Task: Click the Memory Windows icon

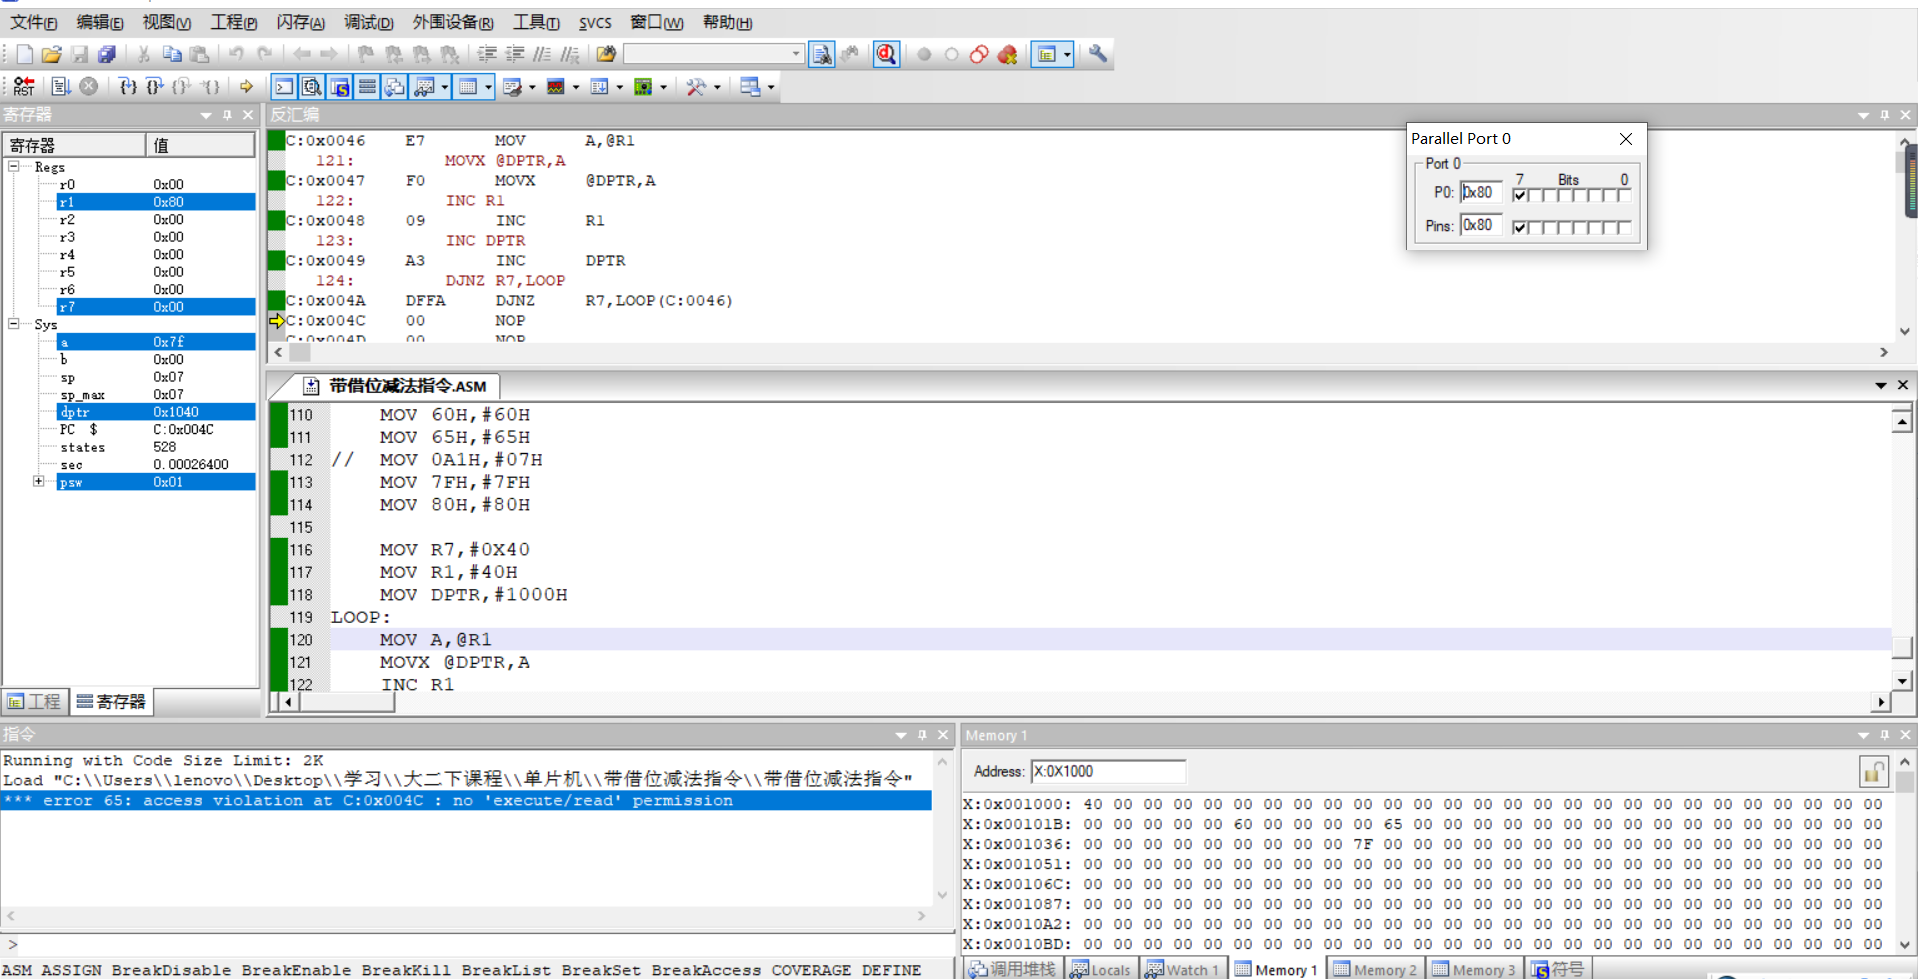Action: tap(467, 87)
